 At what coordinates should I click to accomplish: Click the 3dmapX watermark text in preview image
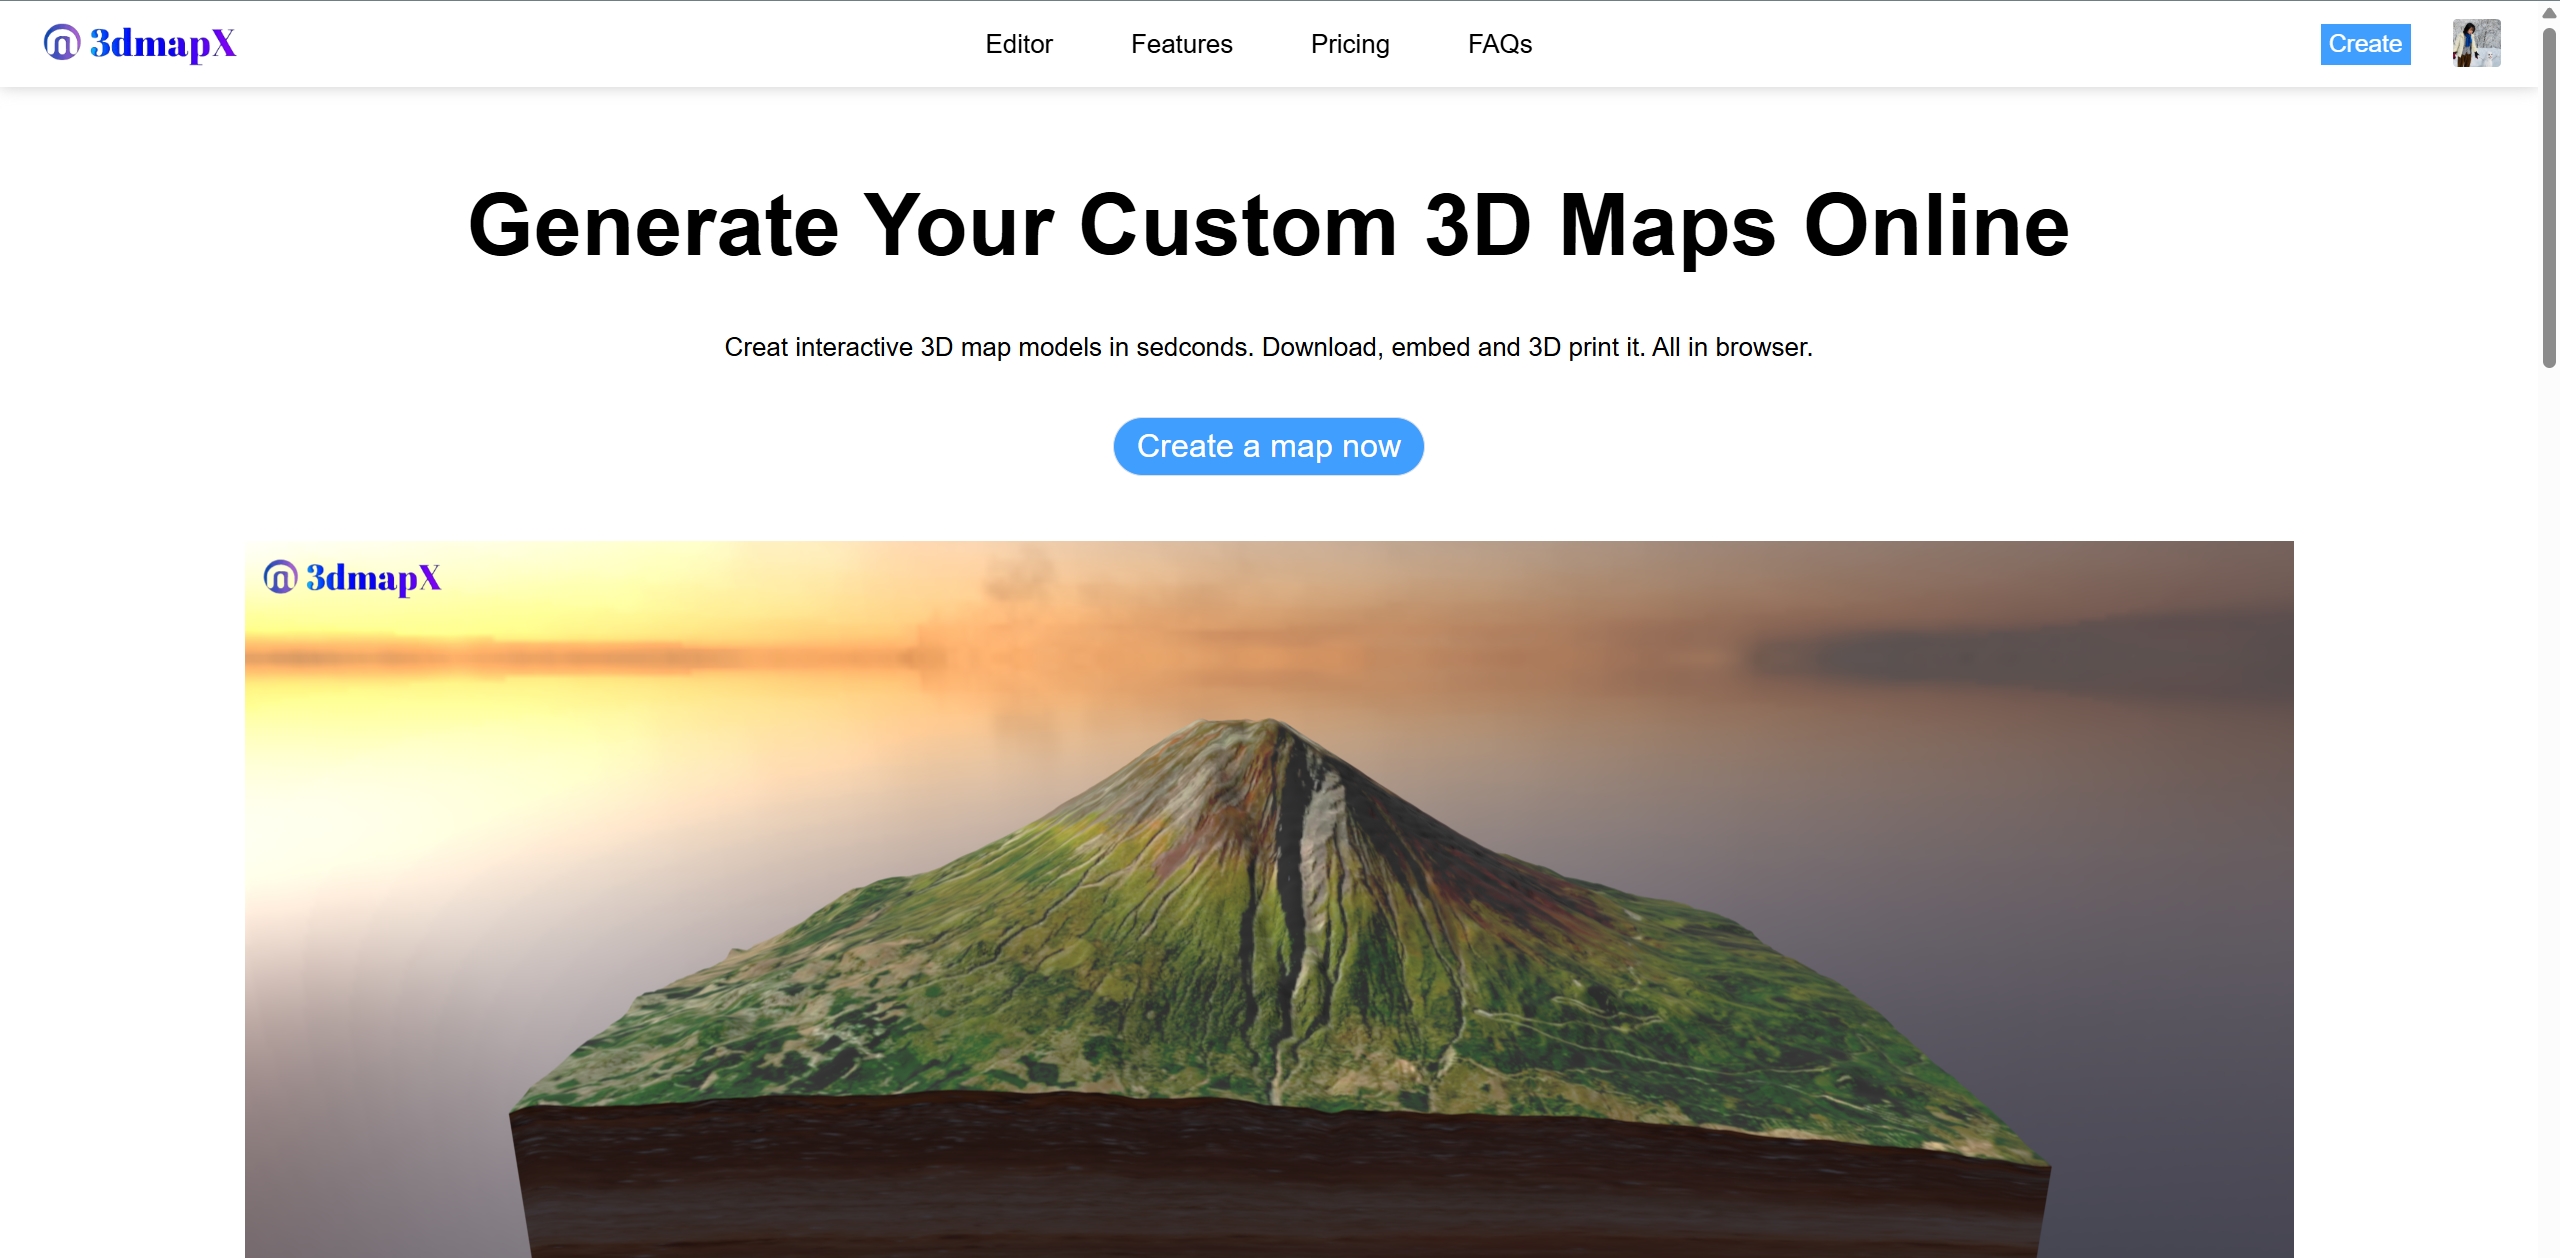point(373,578)
